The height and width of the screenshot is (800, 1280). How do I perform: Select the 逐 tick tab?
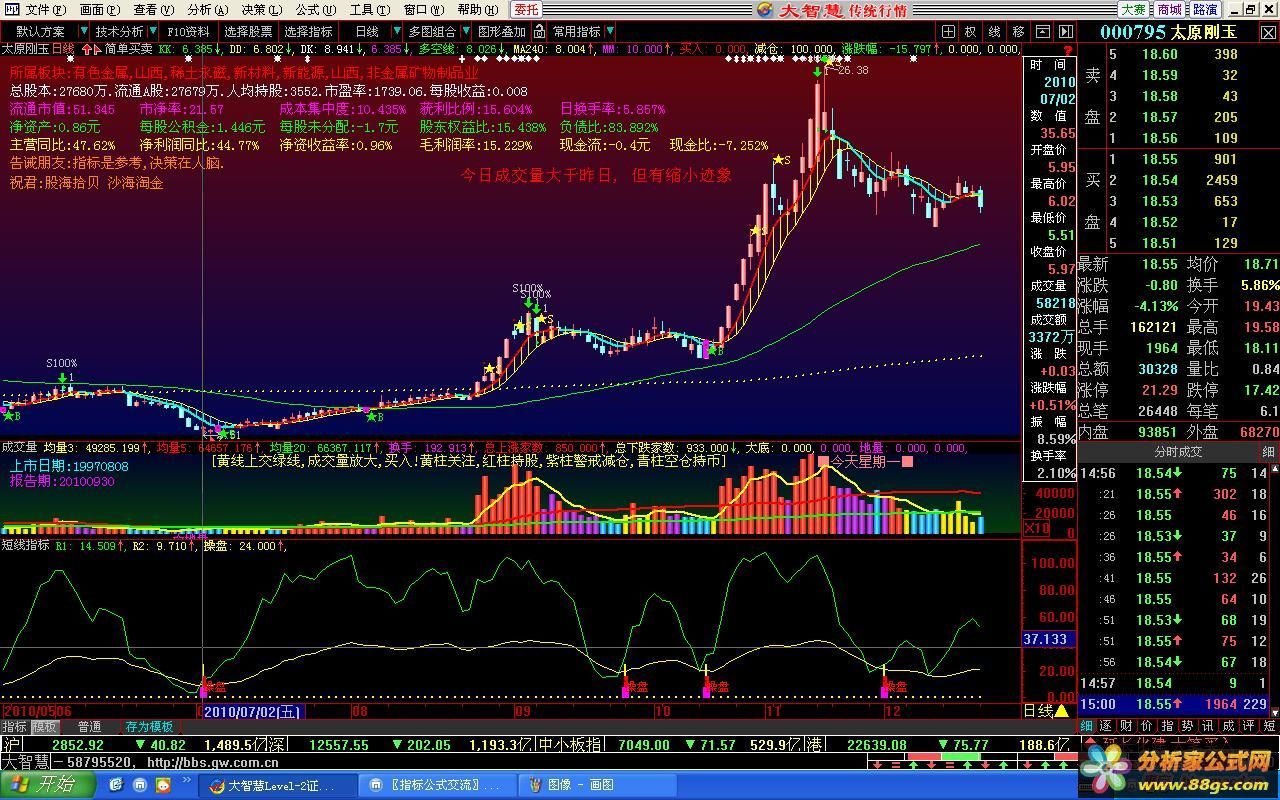[1106, 726]
